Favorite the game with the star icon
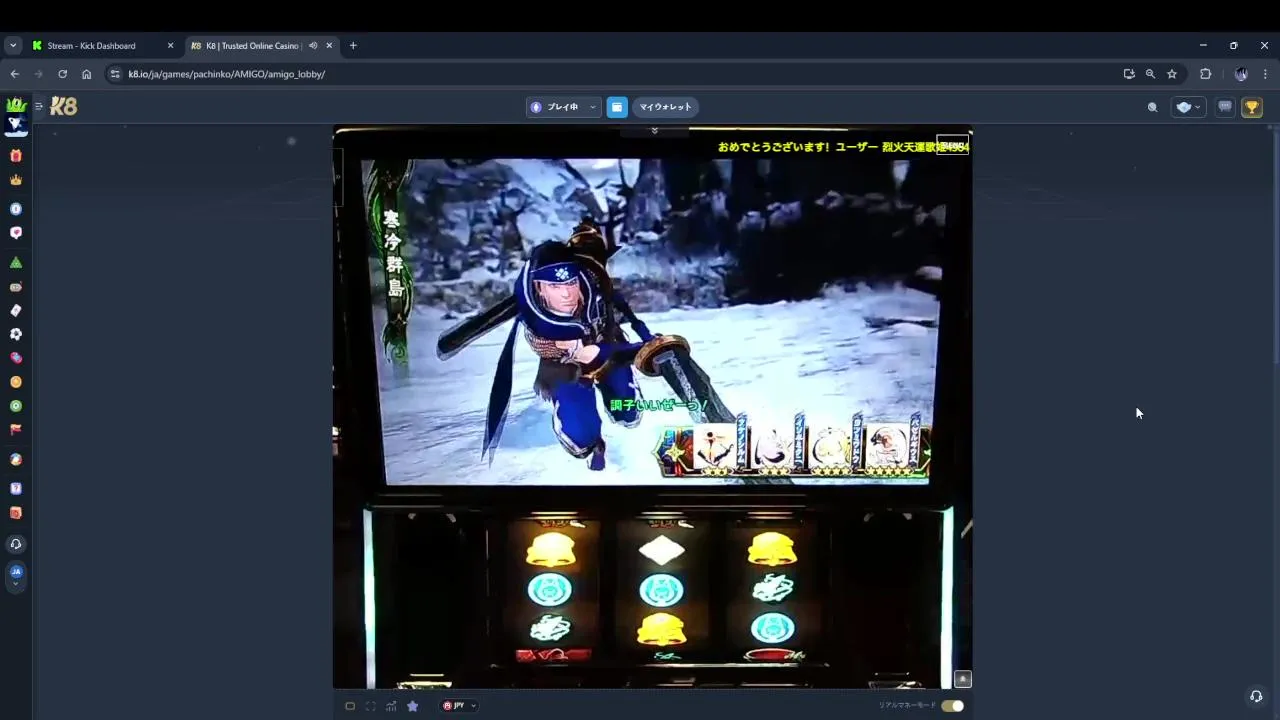Image resolution: width=1280 pixels, height=720 pixels. coord(412,706)
